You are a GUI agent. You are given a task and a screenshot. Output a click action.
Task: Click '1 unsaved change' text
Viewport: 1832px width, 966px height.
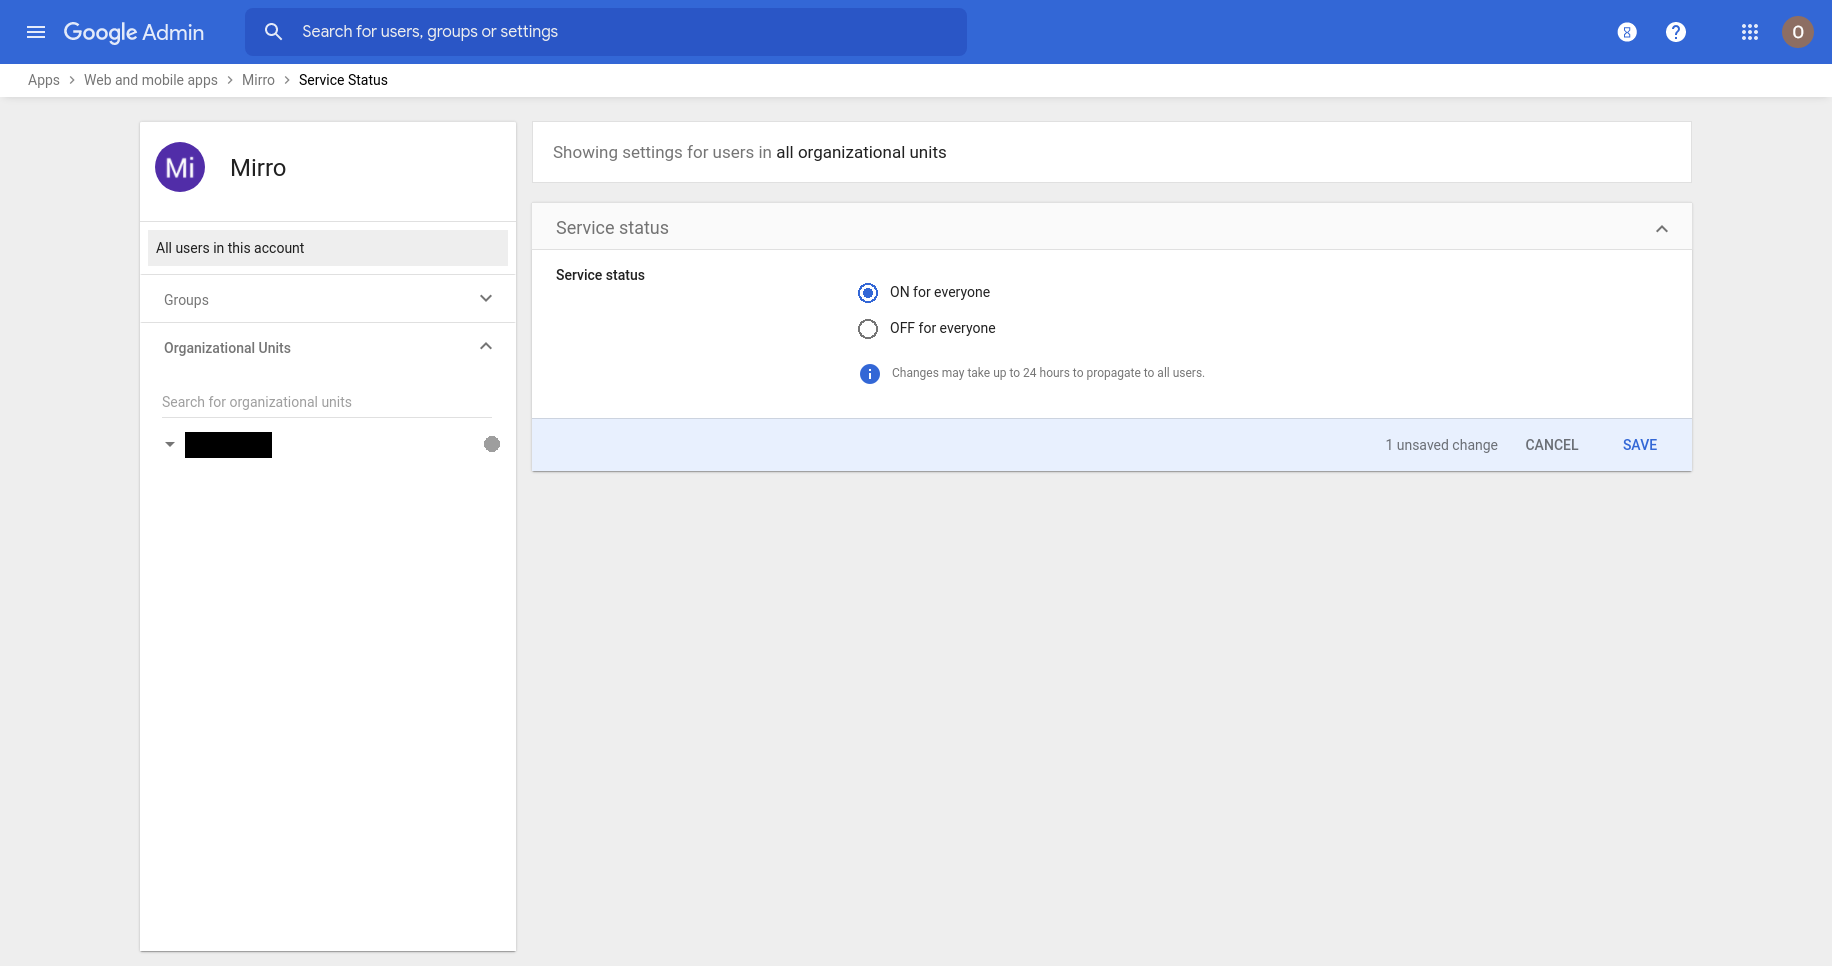click(1441, 445)
